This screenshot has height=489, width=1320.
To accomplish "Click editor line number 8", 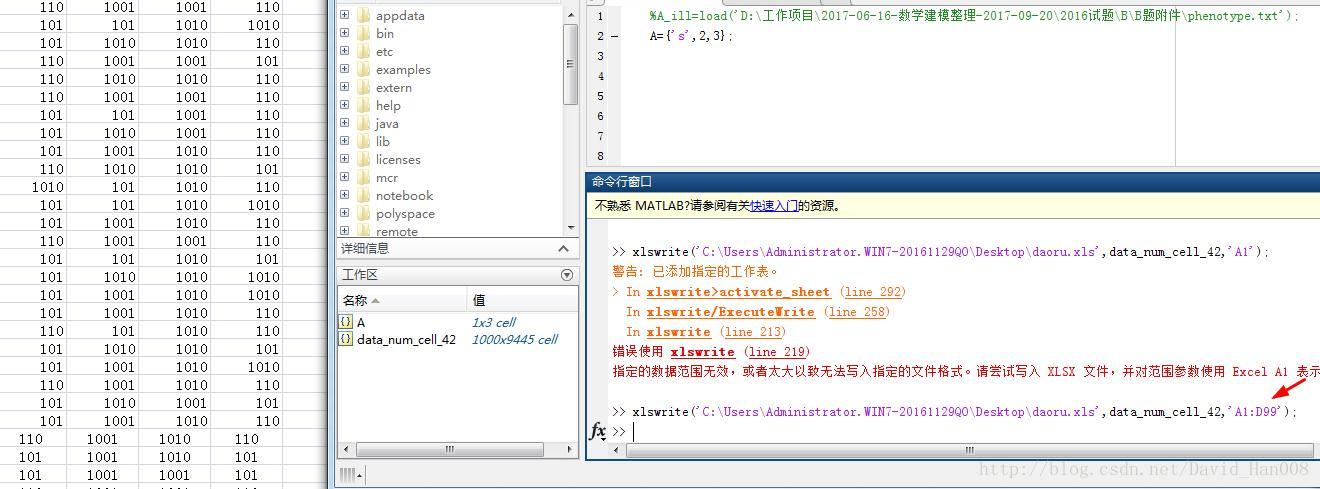I will tap(599, 156).
